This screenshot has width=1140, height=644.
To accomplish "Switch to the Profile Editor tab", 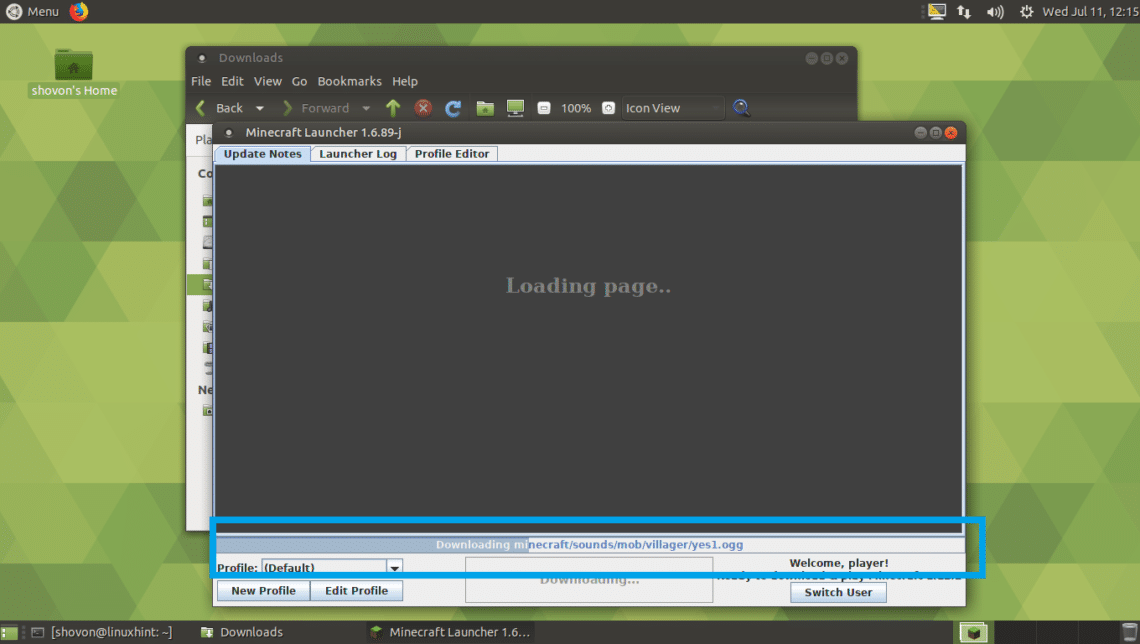I will tap(452, 154).
